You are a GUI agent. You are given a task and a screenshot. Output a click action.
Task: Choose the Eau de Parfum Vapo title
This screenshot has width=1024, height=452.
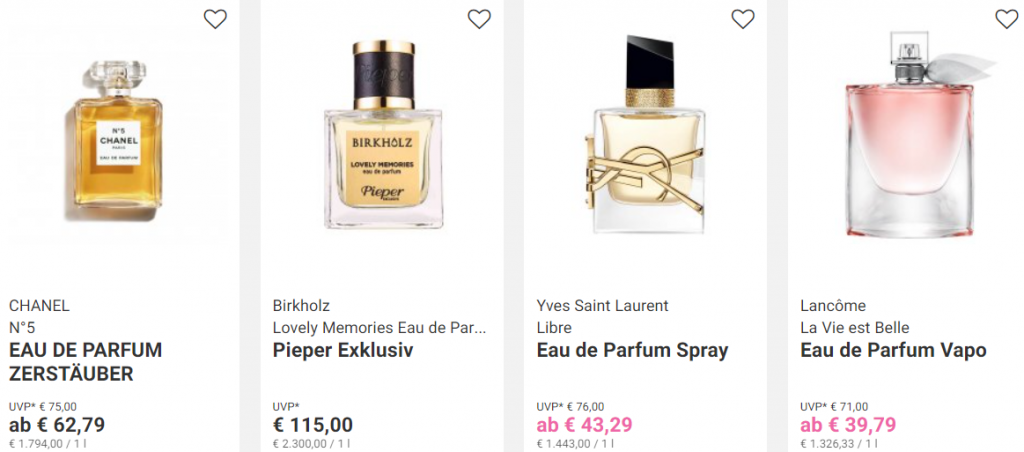click(x=893, y=351)
